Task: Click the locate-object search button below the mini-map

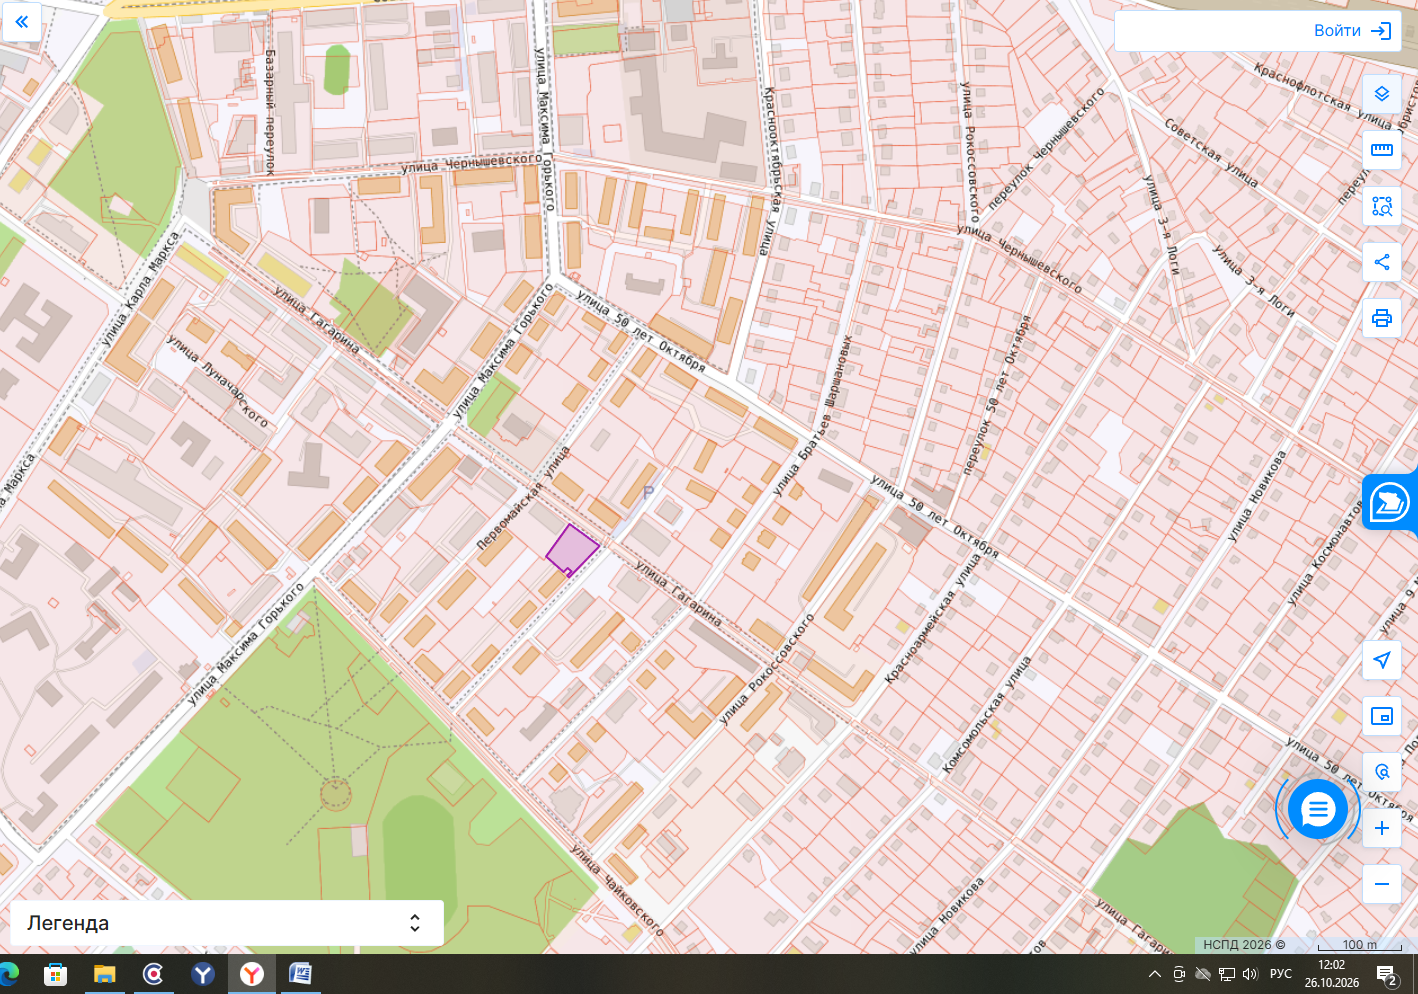Action: [x=1382, y=772]
